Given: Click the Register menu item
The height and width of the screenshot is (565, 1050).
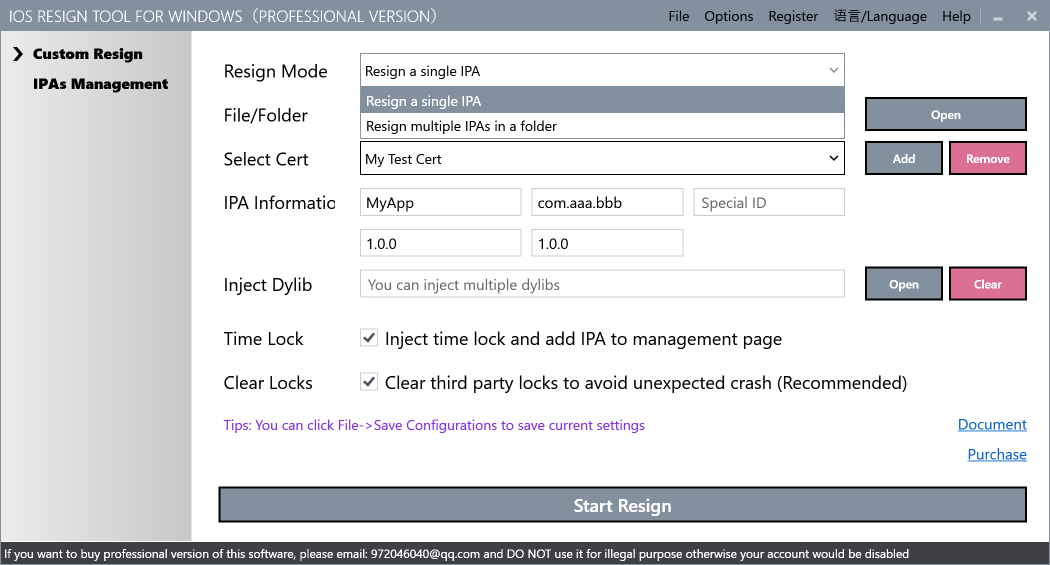Looking at the screenshot, I should pyautogui.click(x=793, y=16).
